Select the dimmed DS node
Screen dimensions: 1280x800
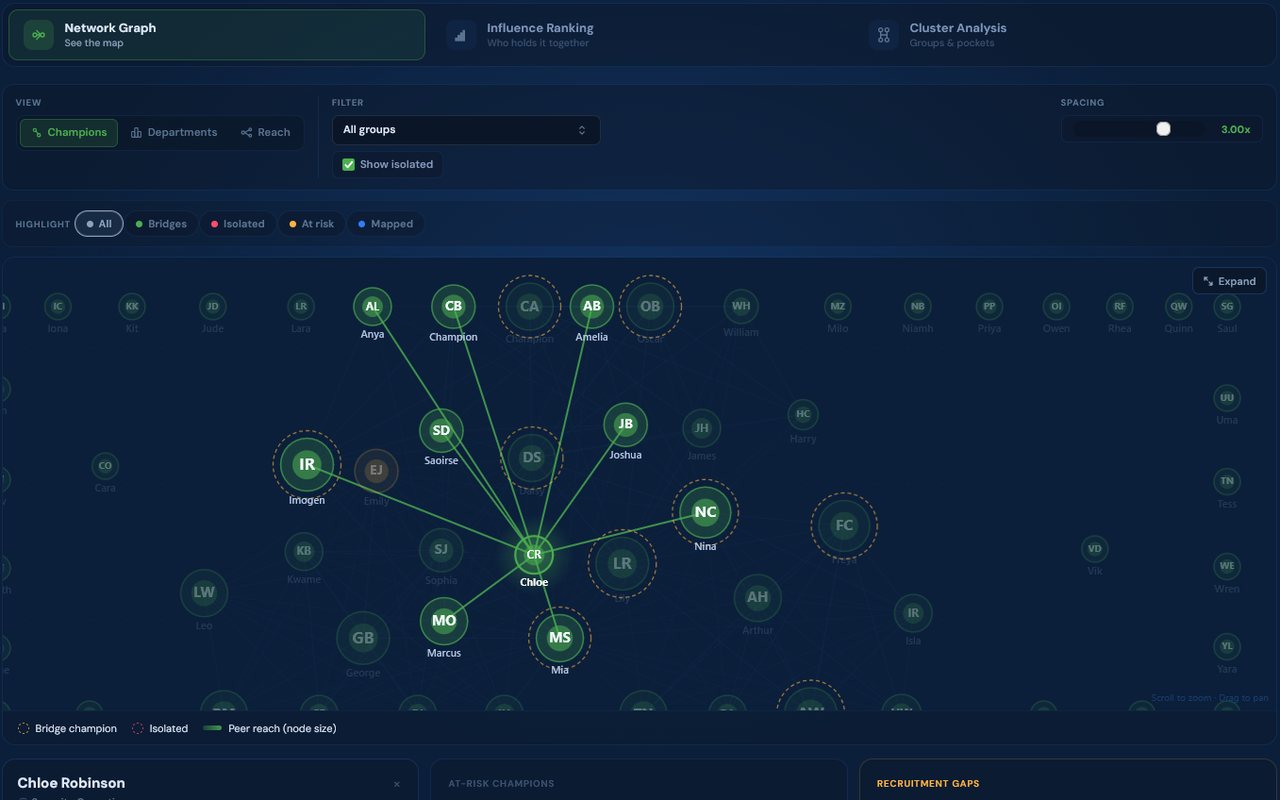532,458
